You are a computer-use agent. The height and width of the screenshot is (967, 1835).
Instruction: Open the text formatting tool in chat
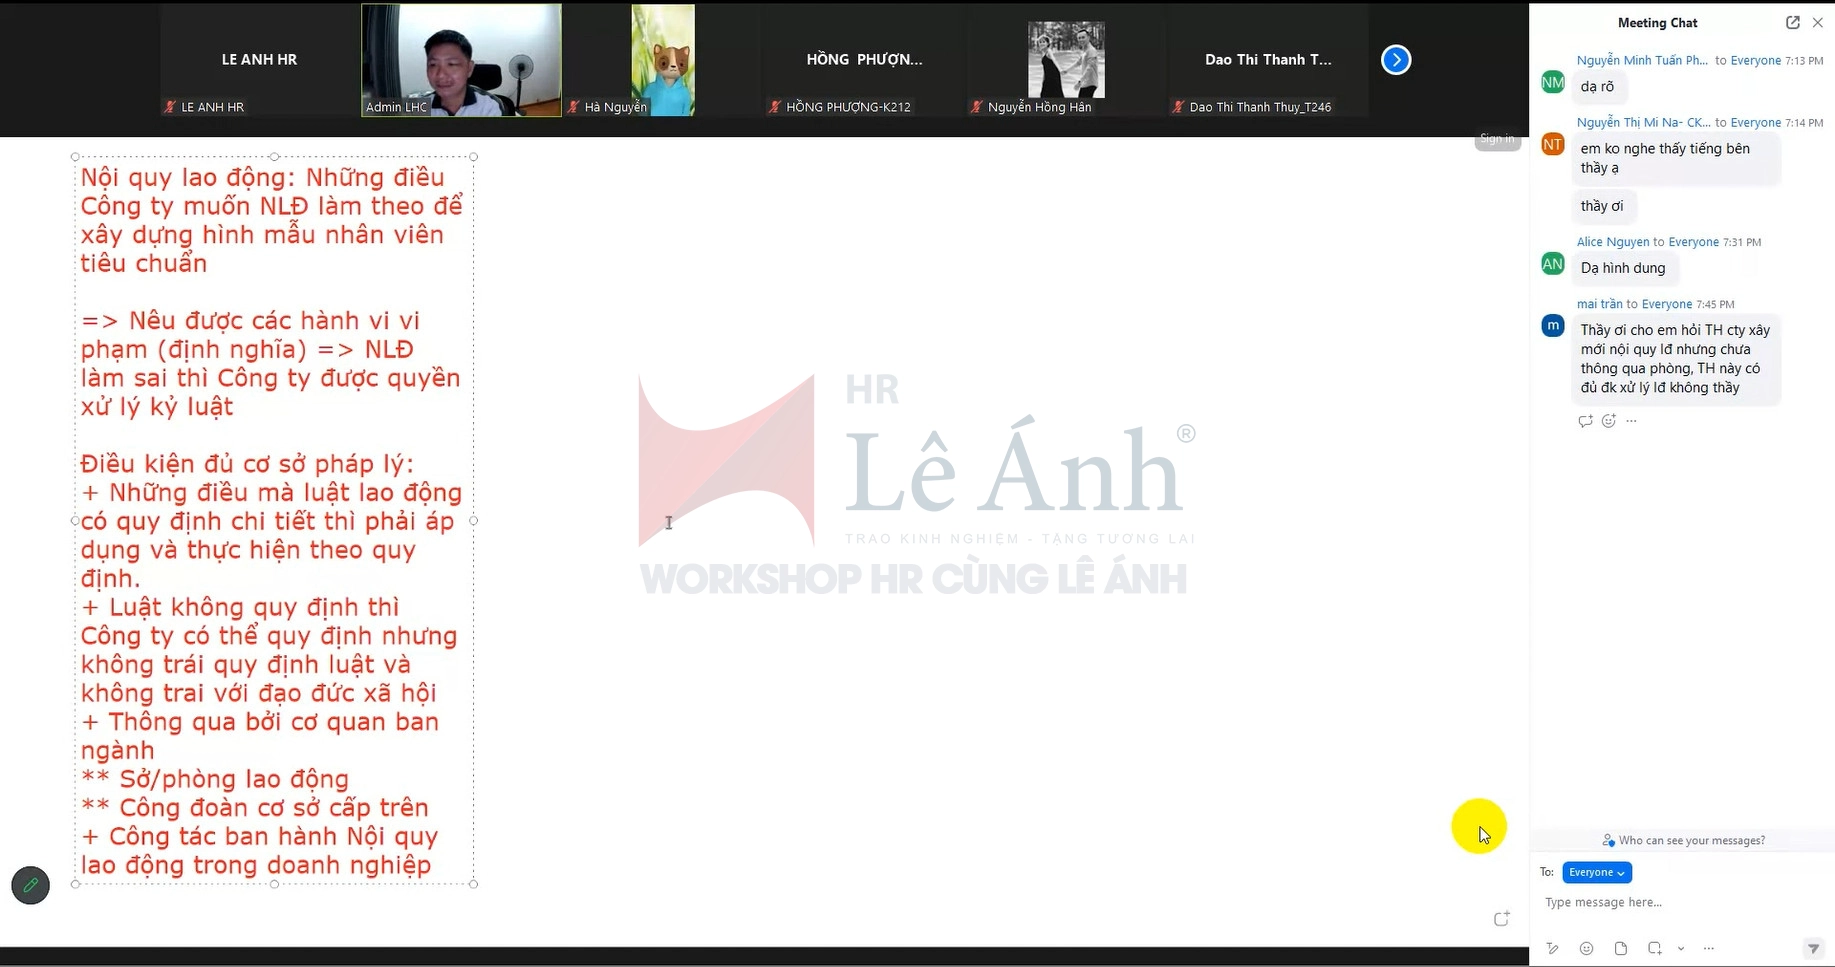[1552, 949]
